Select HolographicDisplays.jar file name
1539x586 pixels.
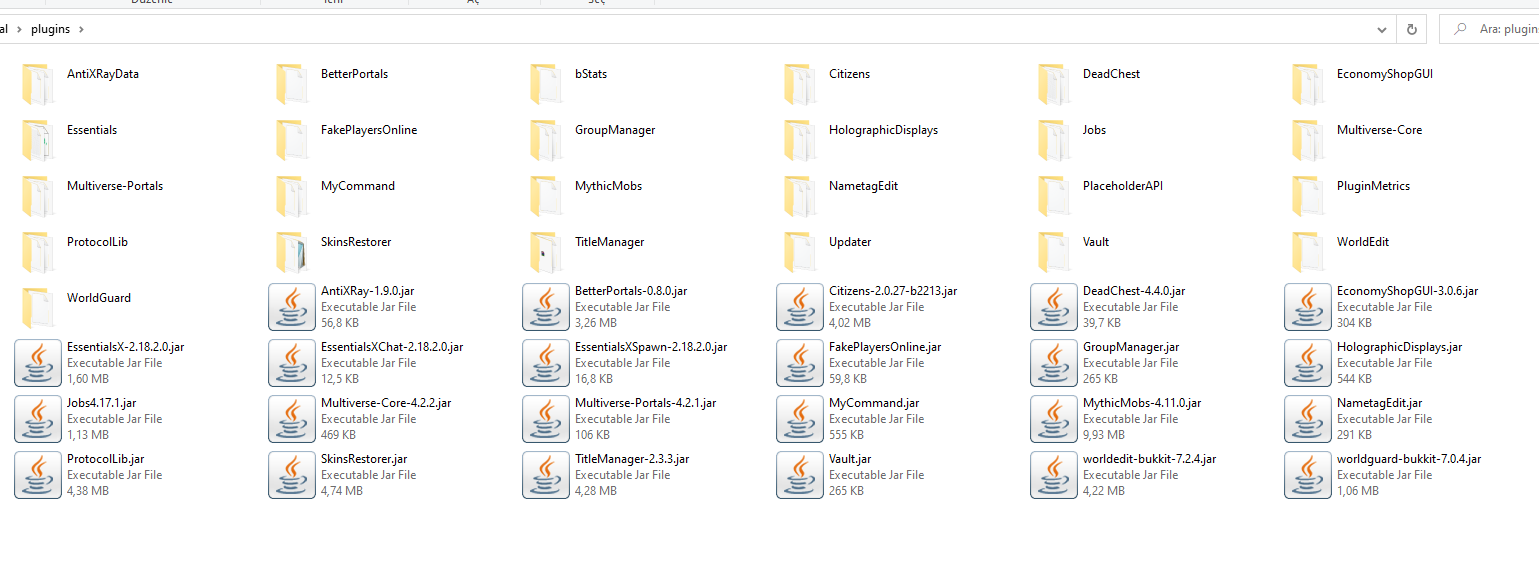point(1400,347)
